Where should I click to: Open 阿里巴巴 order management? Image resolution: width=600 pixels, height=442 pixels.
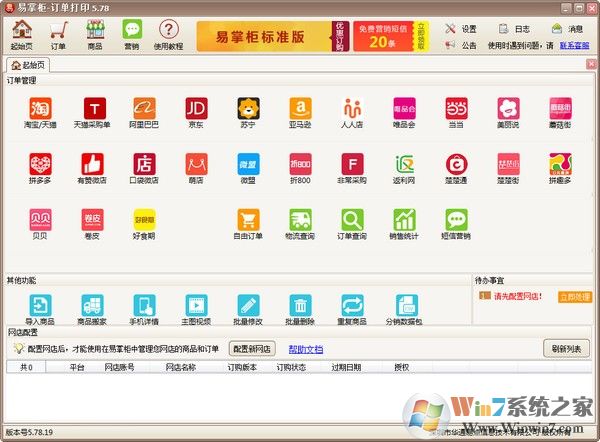click(144, 109)
